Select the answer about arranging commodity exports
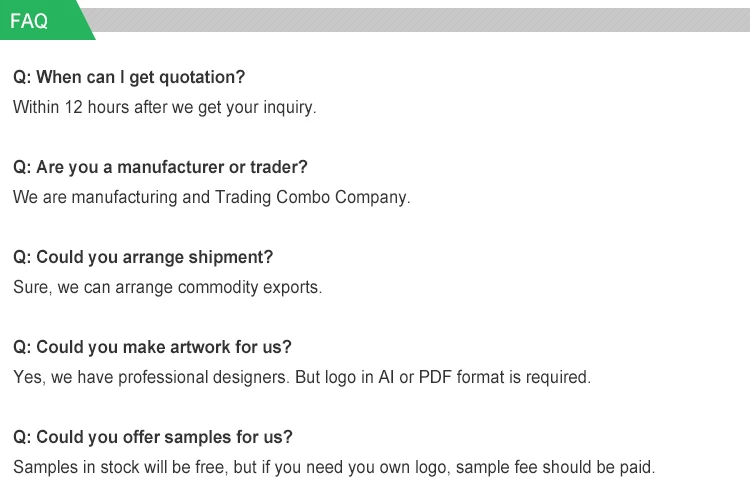750x500 pixels. click(167, 287)
